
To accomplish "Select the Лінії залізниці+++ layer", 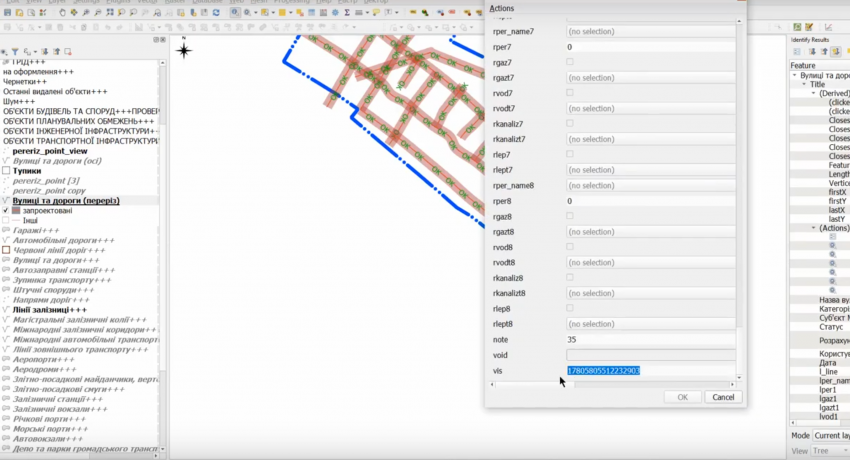I will coord(49,310).
